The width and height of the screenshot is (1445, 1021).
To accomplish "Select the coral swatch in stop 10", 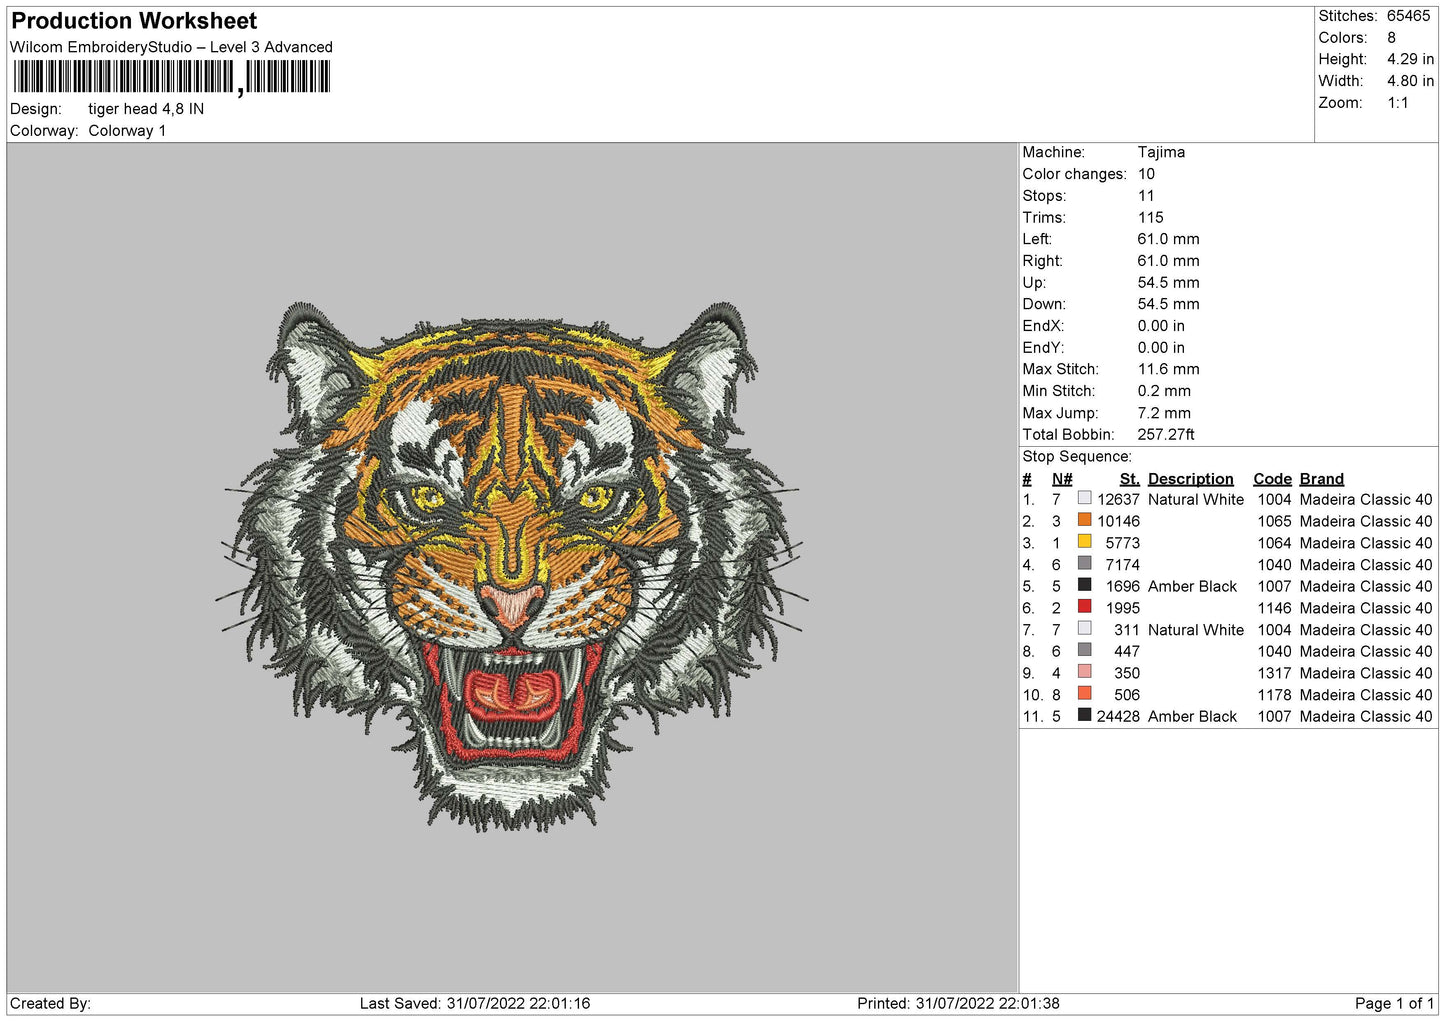I will click(x=1084, y=694).
